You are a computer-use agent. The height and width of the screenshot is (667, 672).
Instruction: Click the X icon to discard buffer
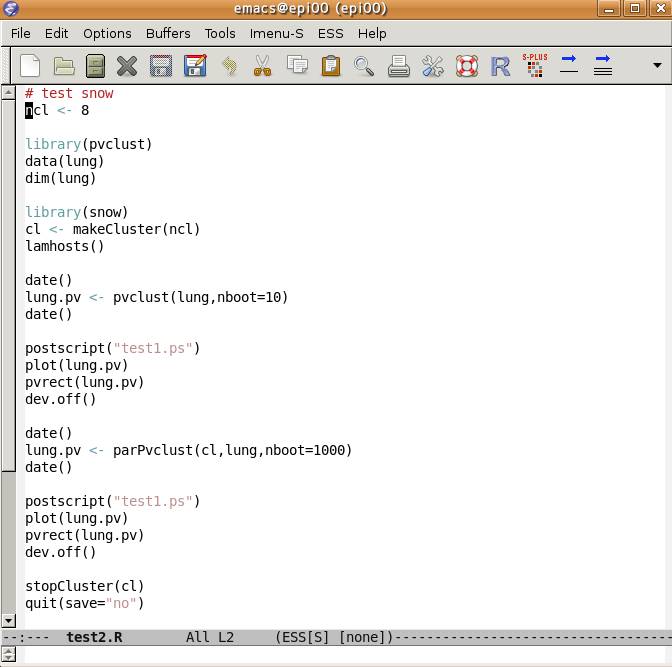pos(127,67)
